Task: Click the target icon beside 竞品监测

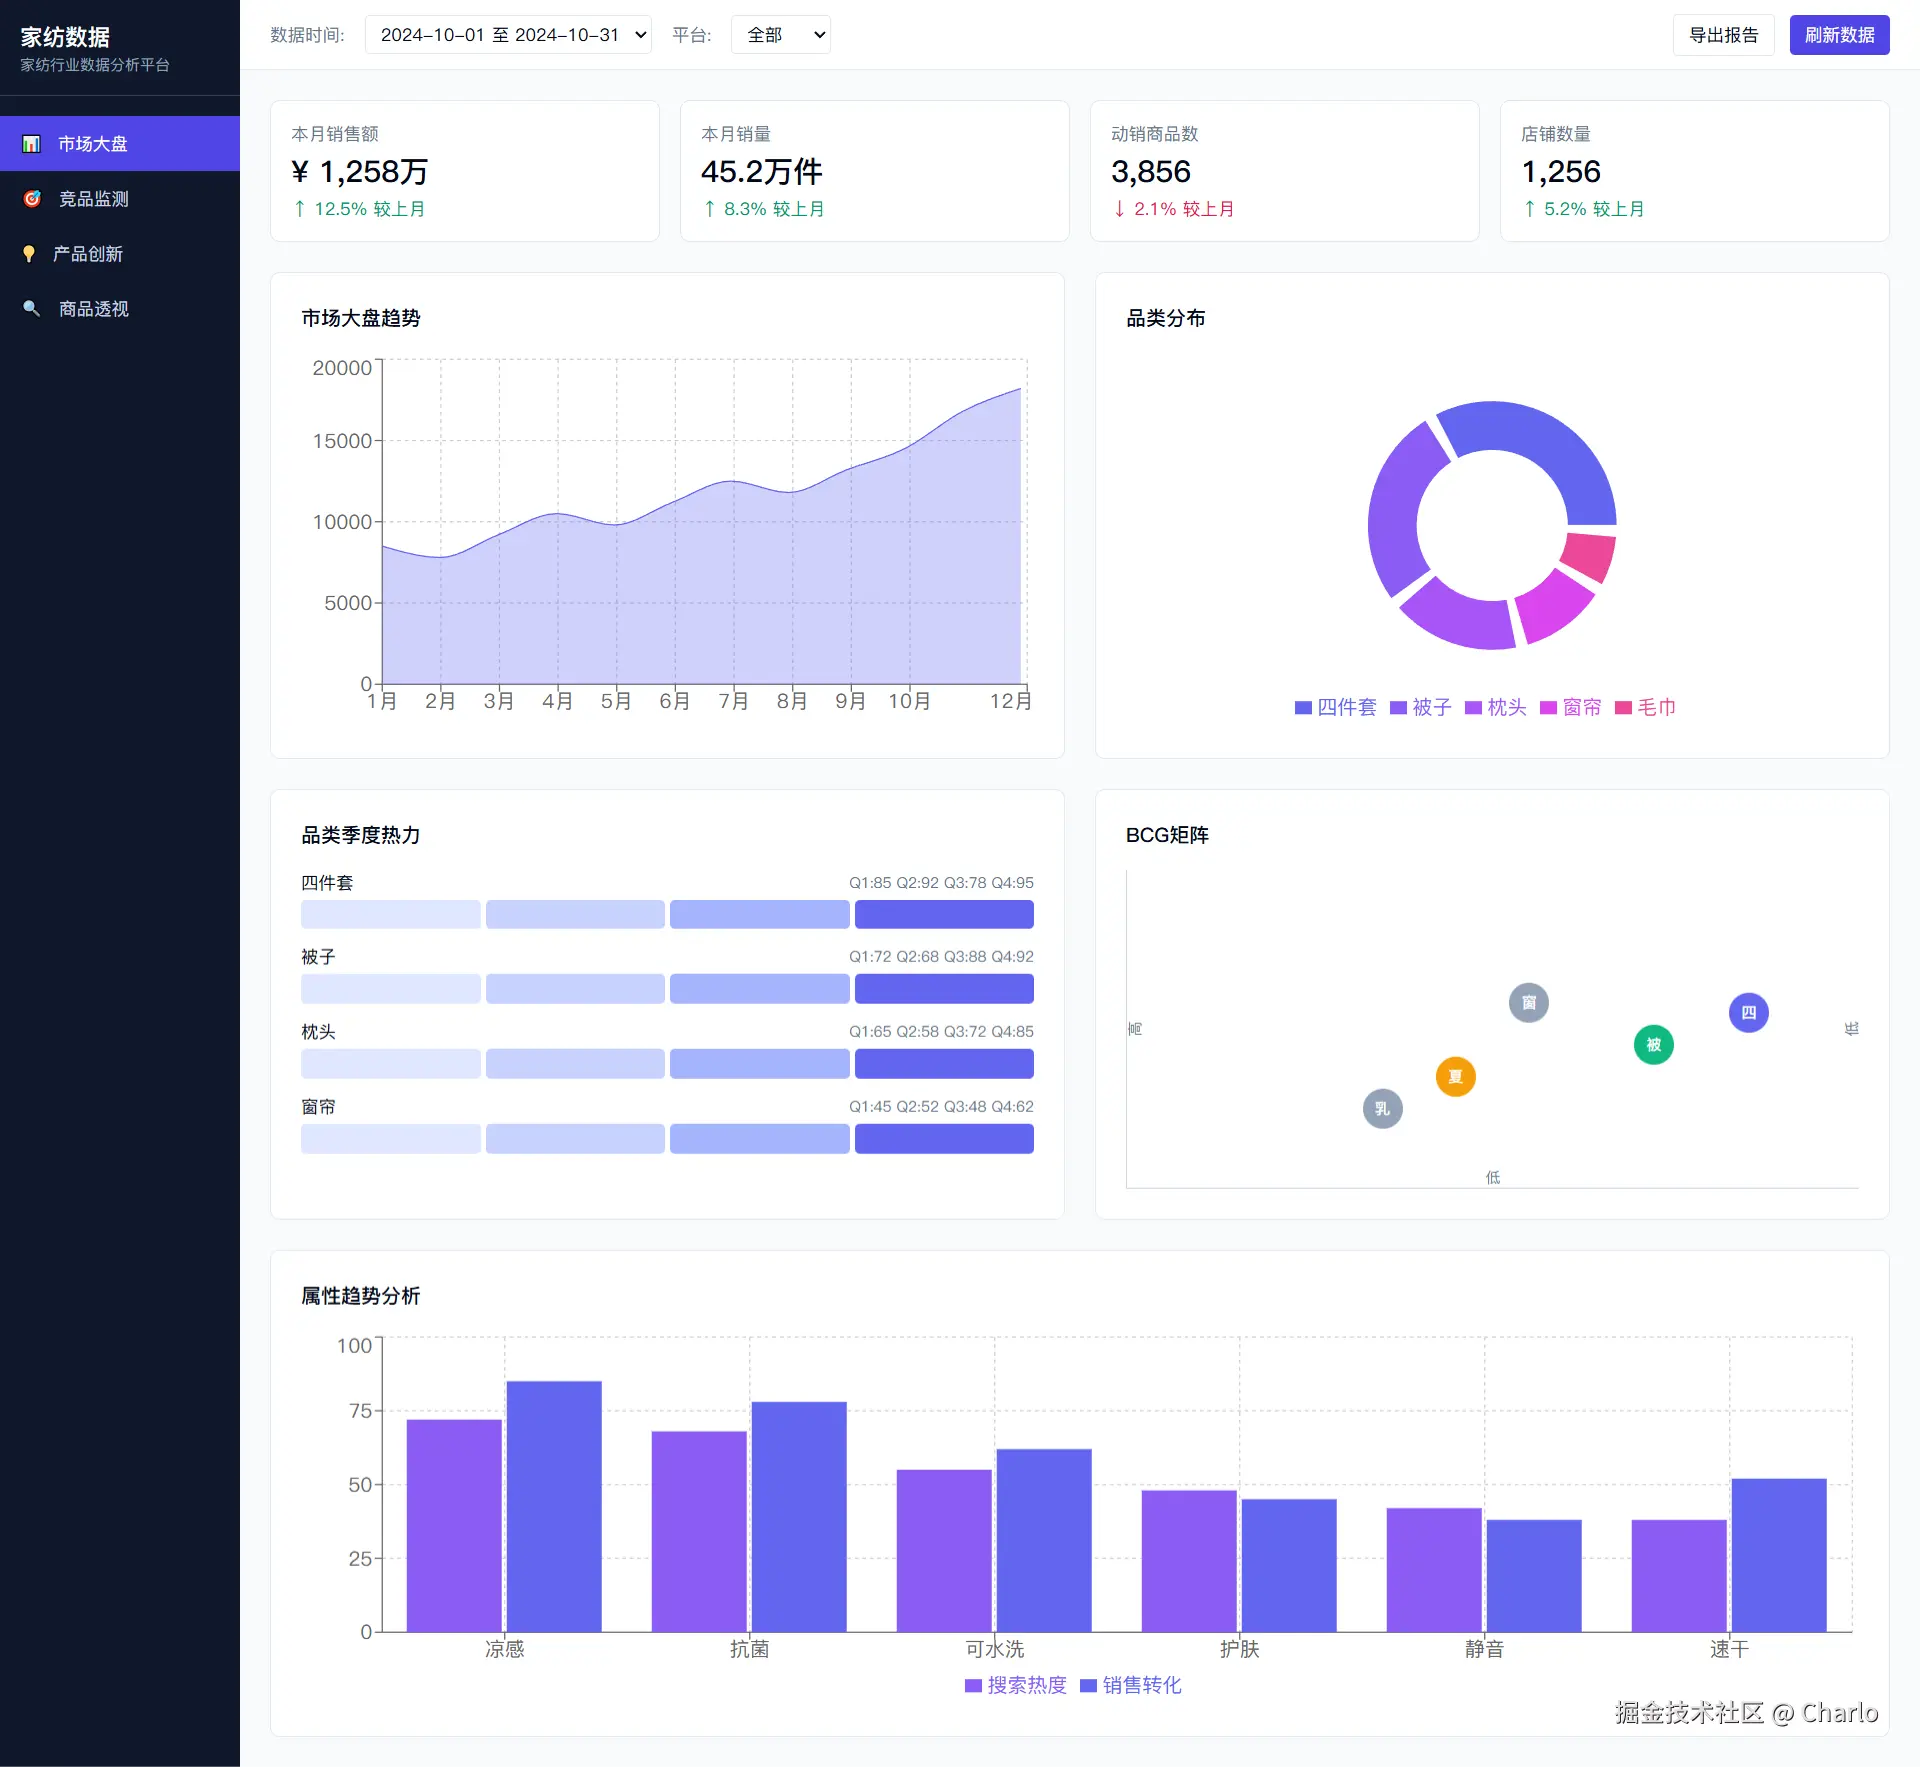Action: pyautogui.click(x=31, y=199)
